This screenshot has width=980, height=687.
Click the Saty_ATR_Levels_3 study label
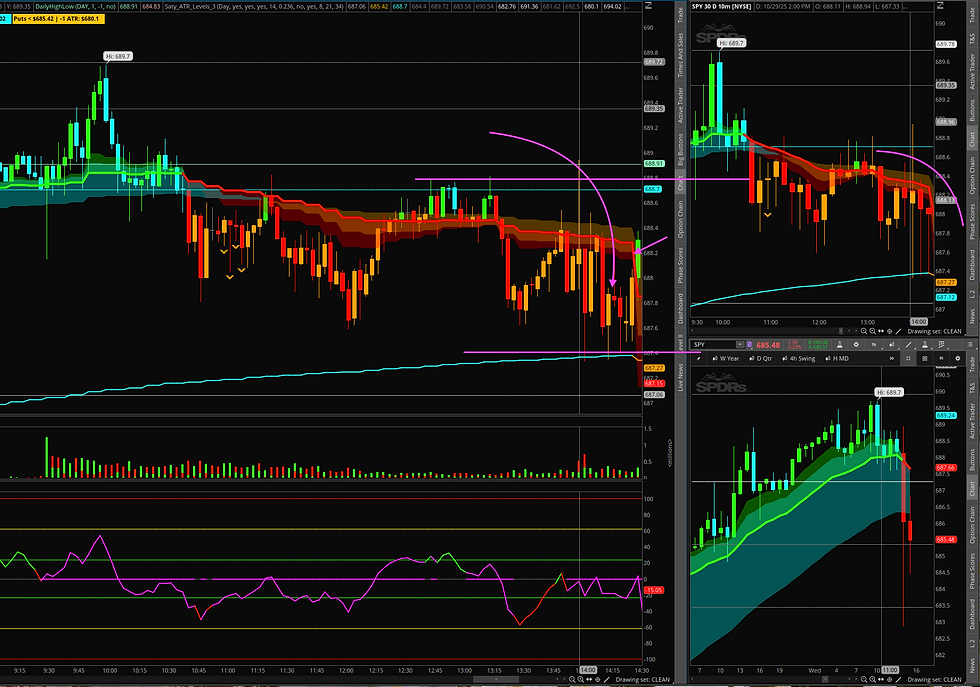tap(255, 6)
